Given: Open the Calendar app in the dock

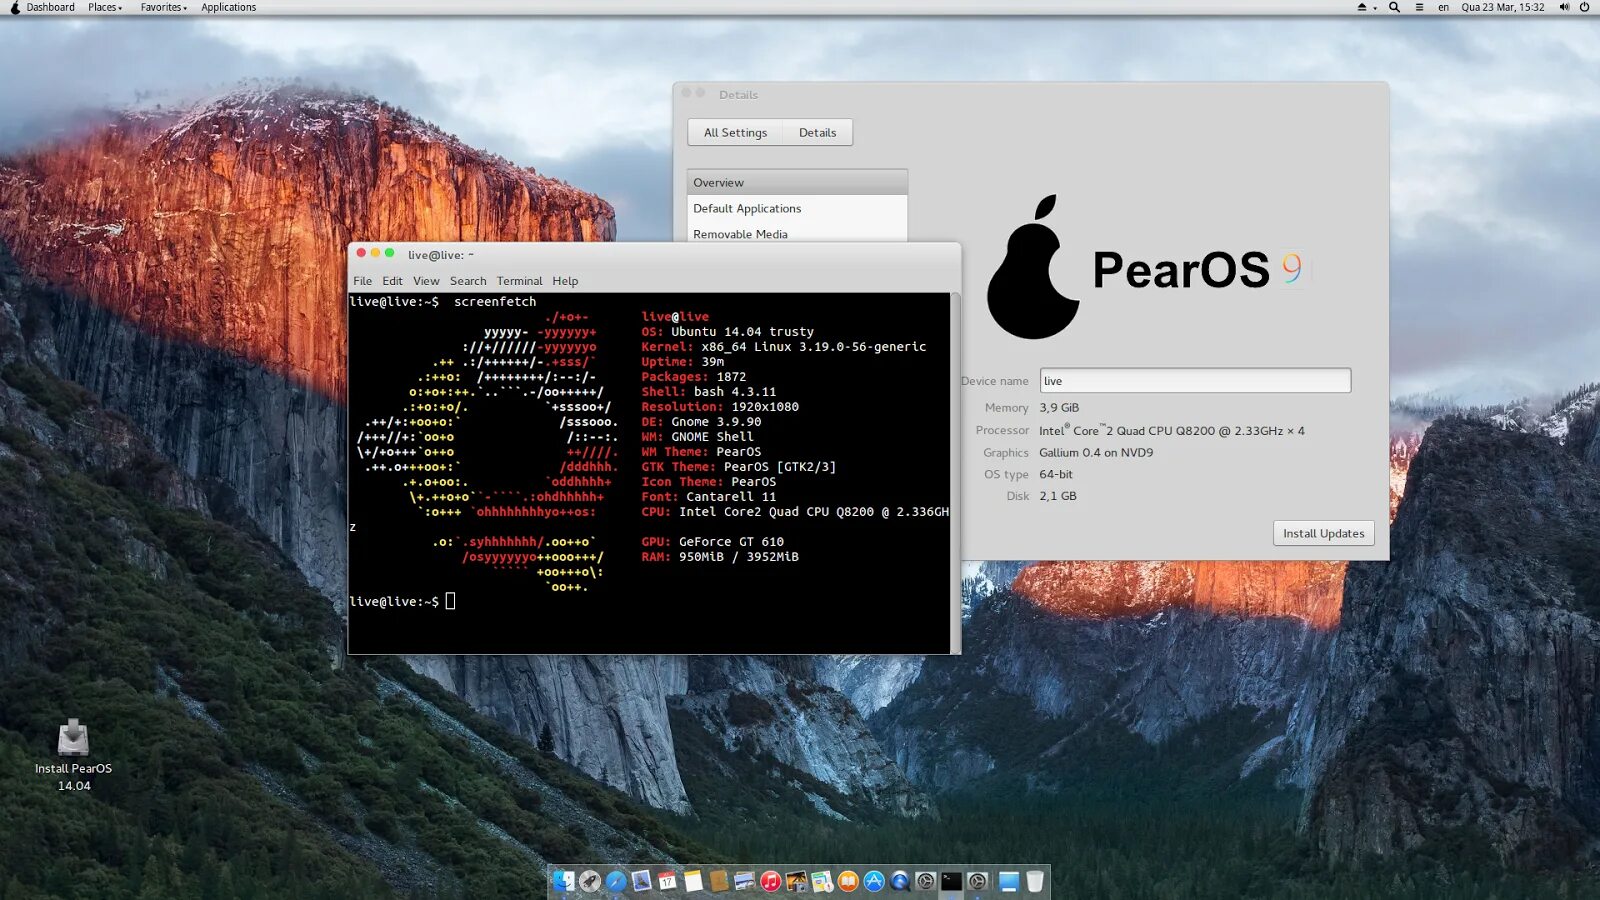Looking at the screenshot, I should [x=667, y=882].
